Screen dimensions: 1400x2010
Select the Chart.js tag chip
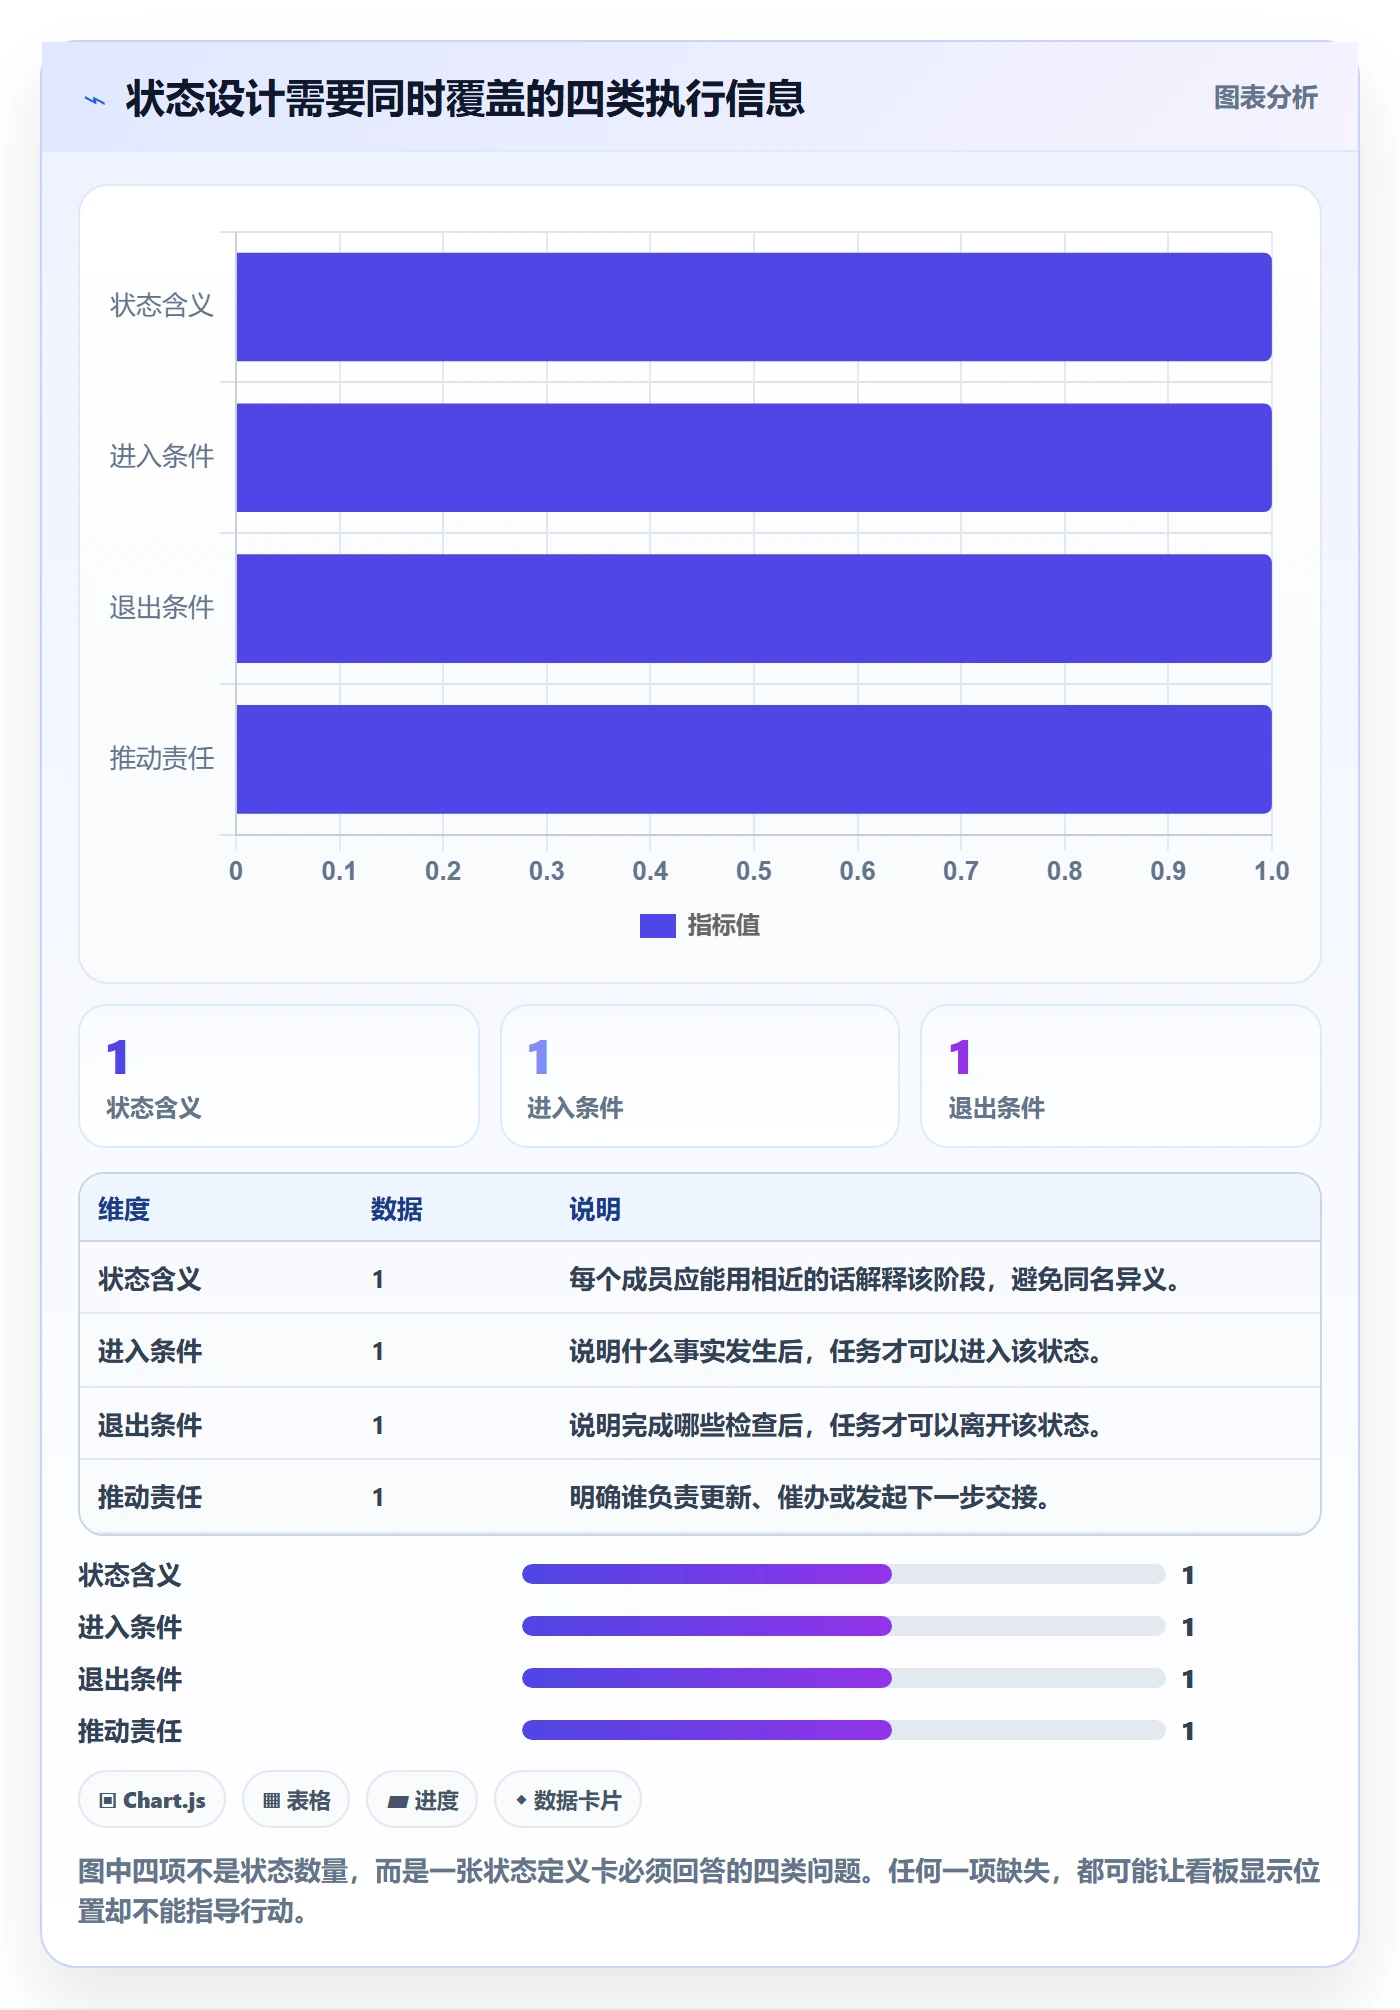point(152,1800)
